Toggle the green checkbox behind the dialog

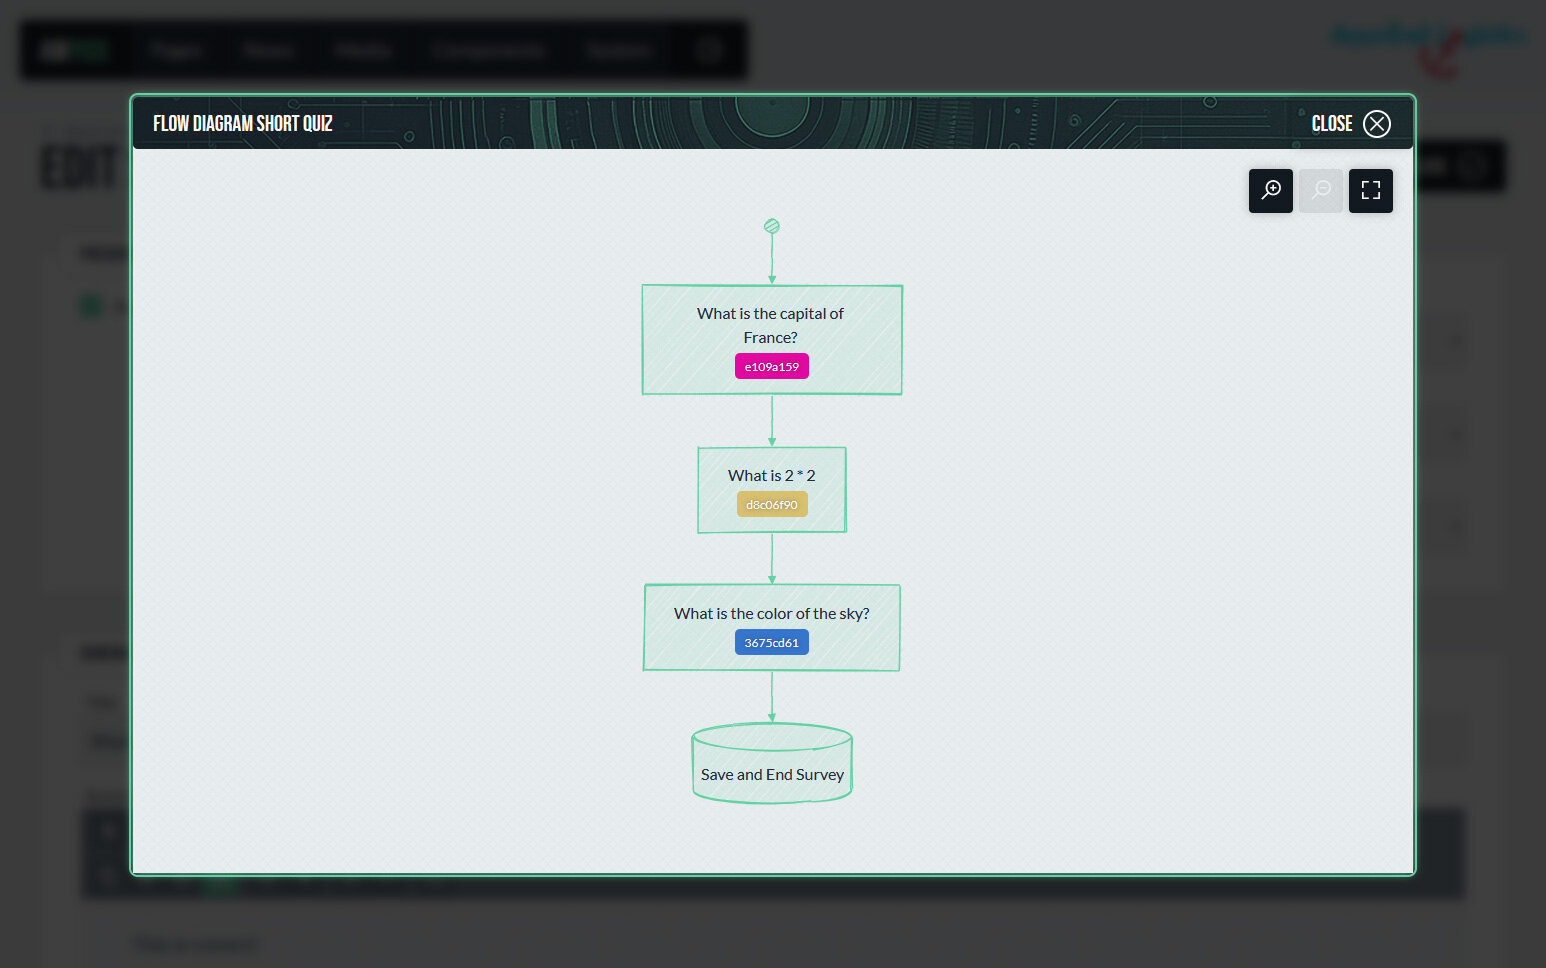coord(91,306)
